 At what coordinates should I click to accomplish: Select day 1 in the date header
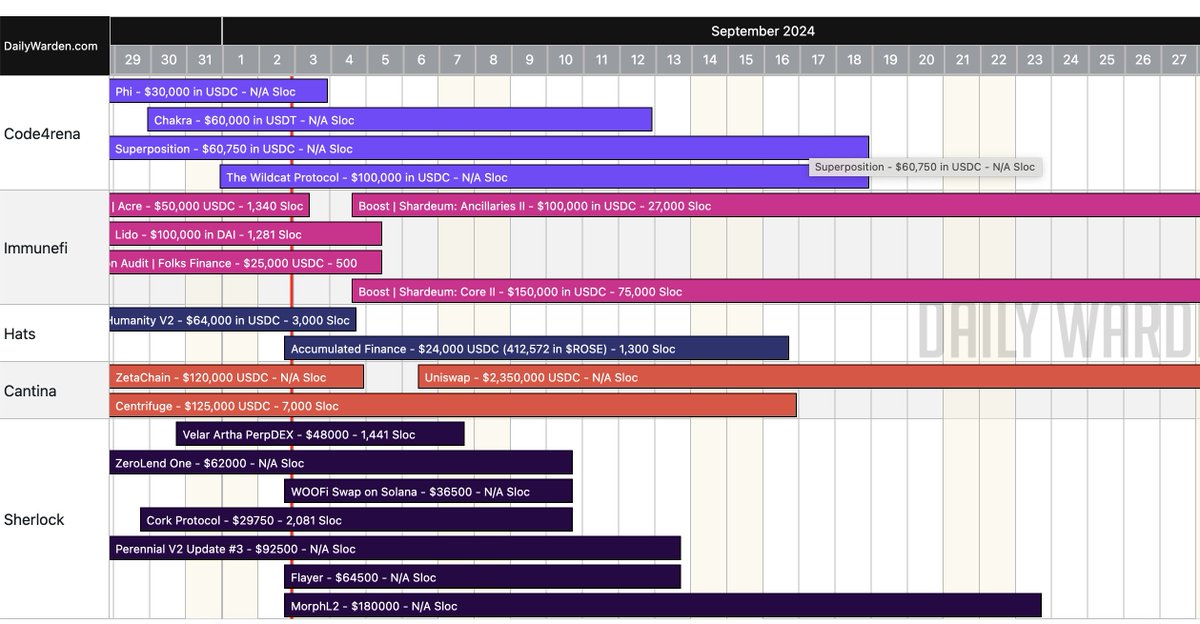pos(241,60)
